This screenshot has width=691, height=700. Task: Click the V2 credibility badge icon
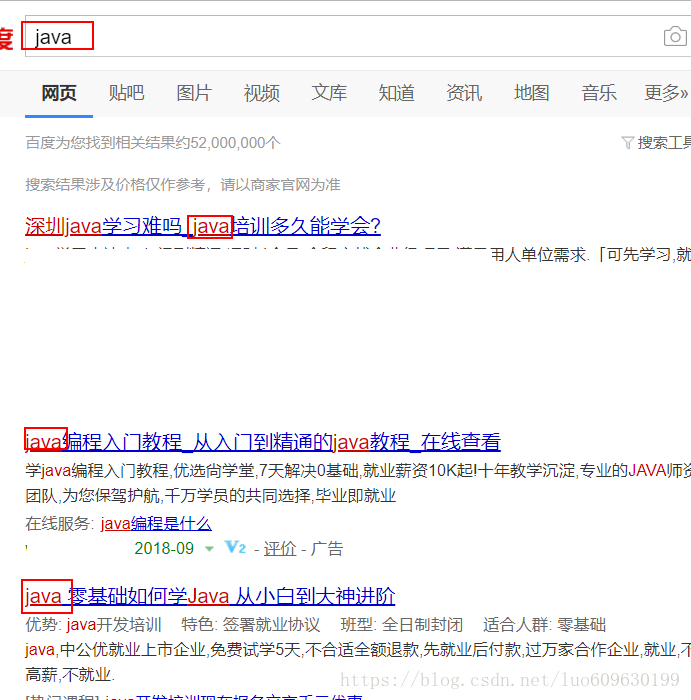235,547
